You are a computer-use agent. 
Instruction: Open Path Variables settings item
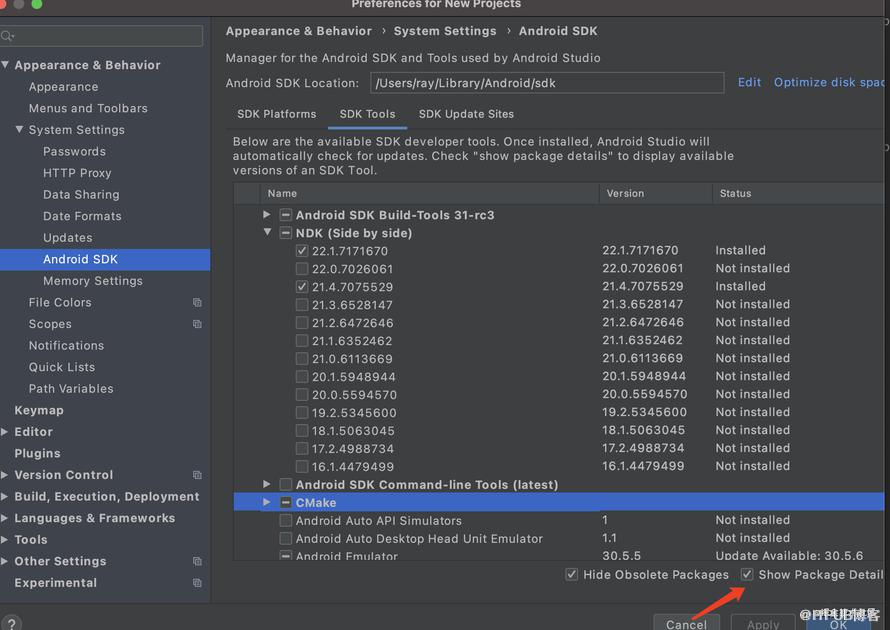71,389
